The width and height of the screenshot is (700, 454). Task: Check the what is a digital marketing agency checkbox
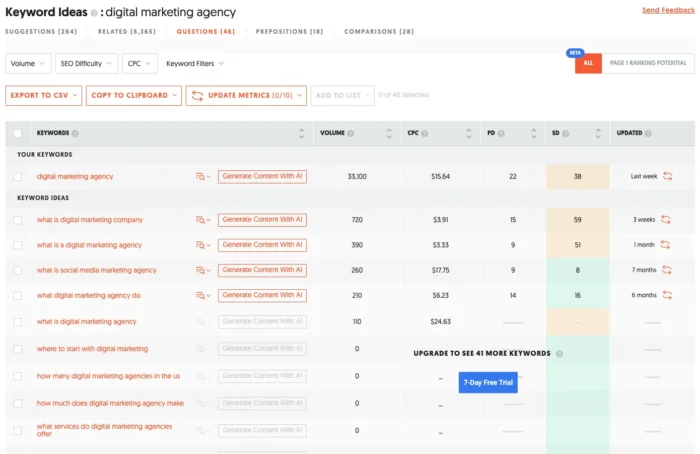pyautogui.click(x=17, y=245)
